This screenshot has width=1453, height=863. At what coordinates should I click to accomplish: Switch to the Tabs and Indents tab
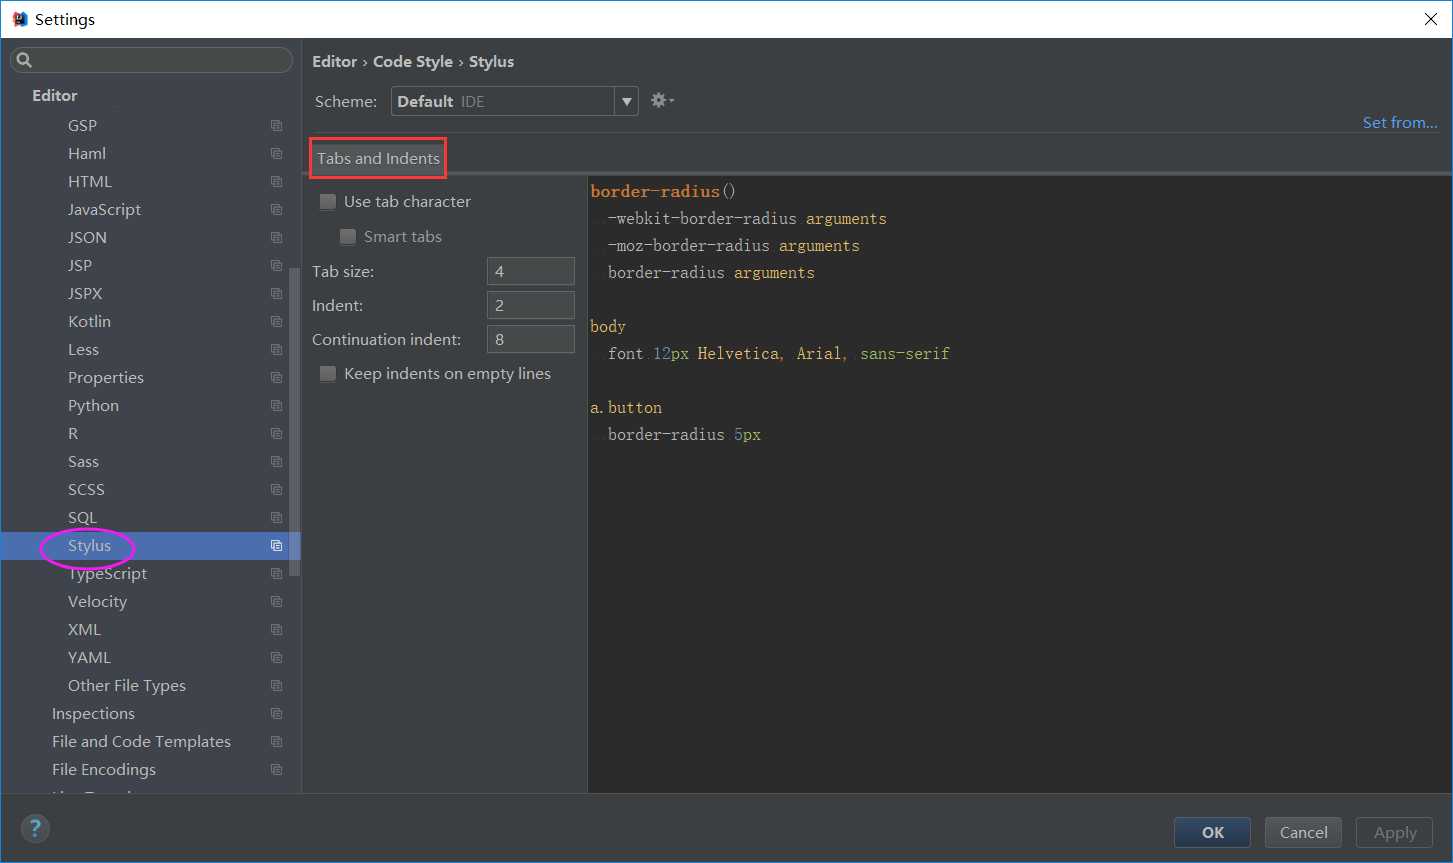(378, 158)
